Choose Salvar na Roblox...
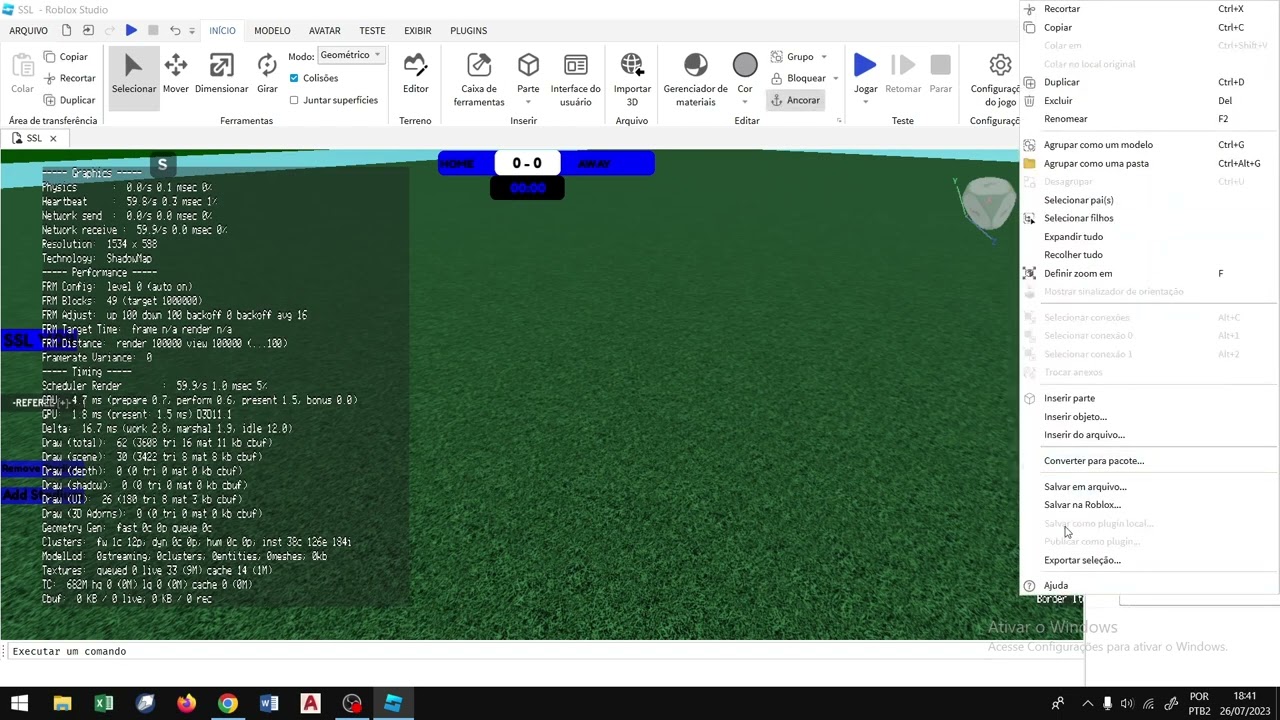The height and width of the screenshot is (720, 1280). point(1150,505)
